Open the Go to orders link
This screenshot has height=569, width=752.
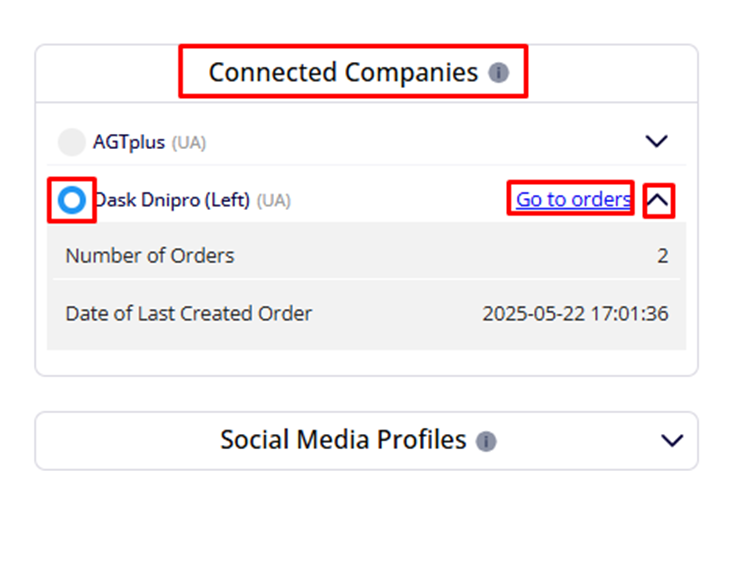point(573,199)
